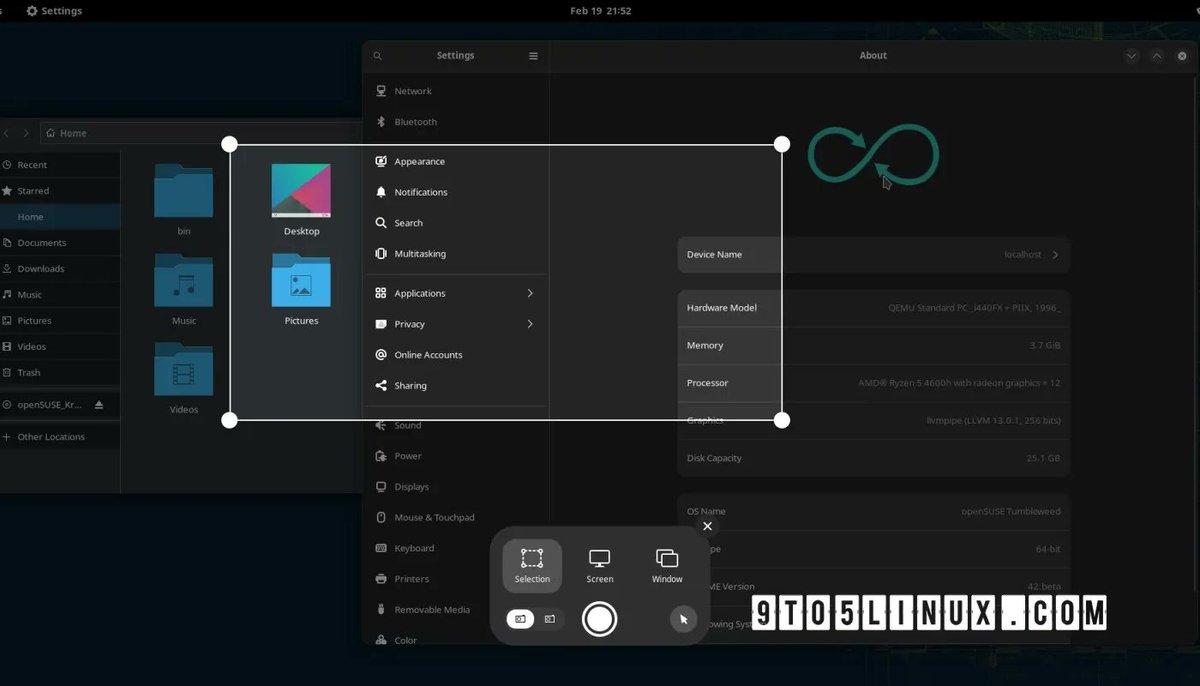Open clock and calendar in top bar
The height and width of the screenshot is (686, 1200).
pos(600,11)
